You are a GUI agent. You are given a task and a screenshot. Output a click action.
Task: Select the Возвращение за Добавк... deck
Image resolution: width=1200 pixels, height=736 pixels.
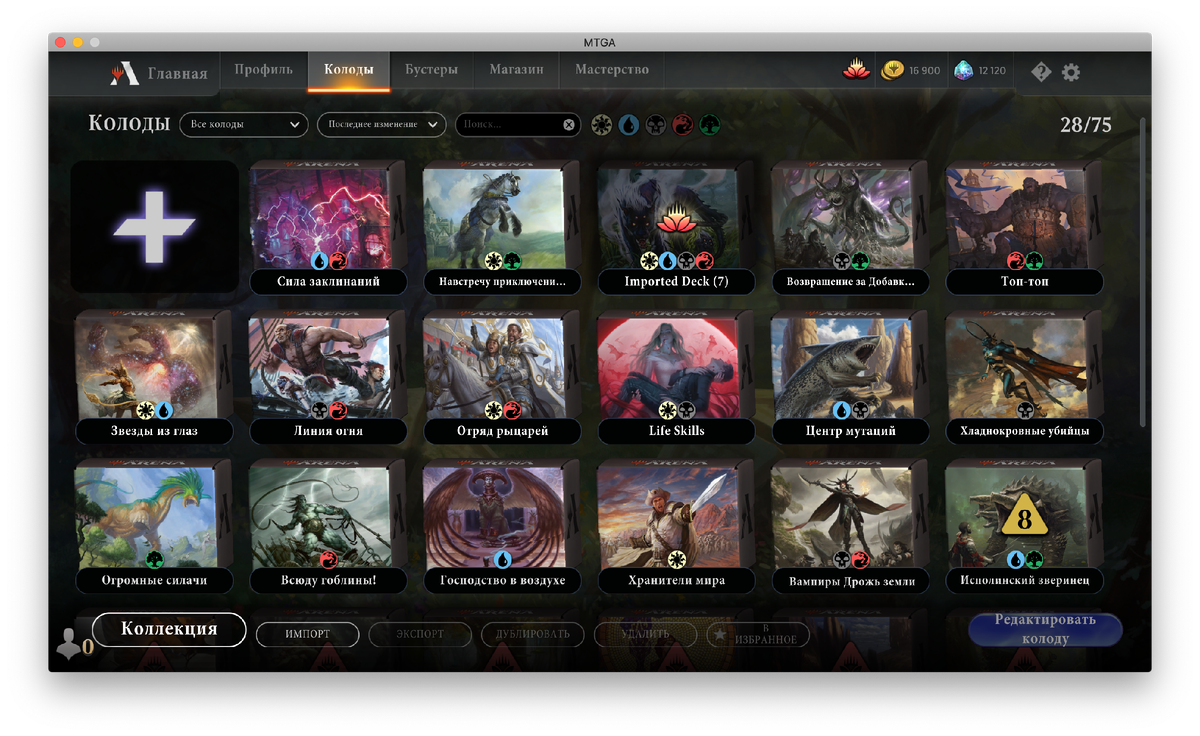[x=850, y=227]
